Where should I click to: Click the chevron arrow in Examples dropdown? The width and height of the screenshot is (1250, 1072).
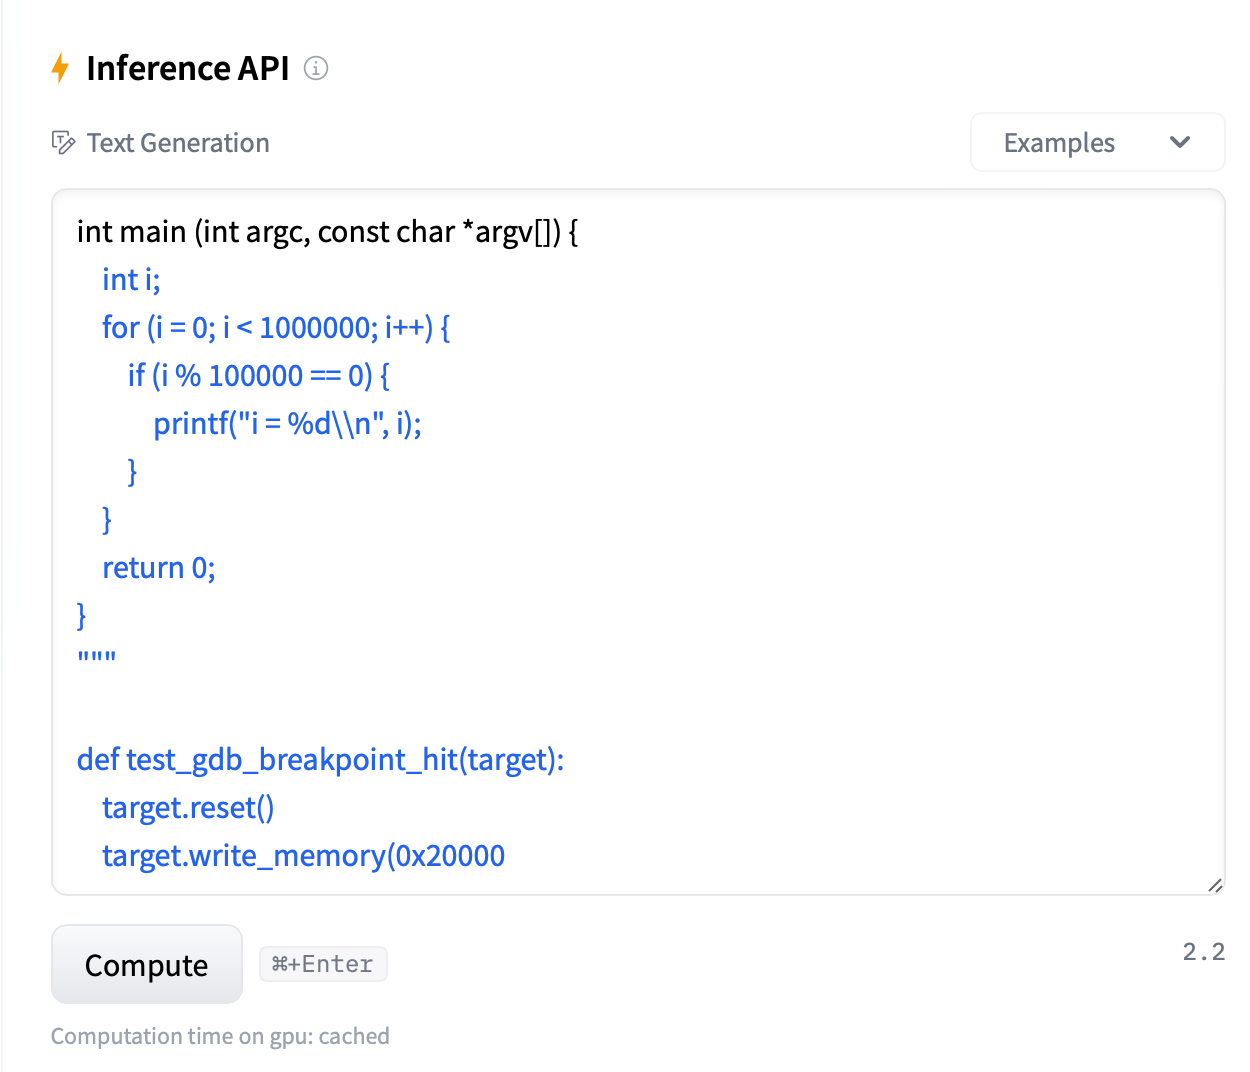1180,142
